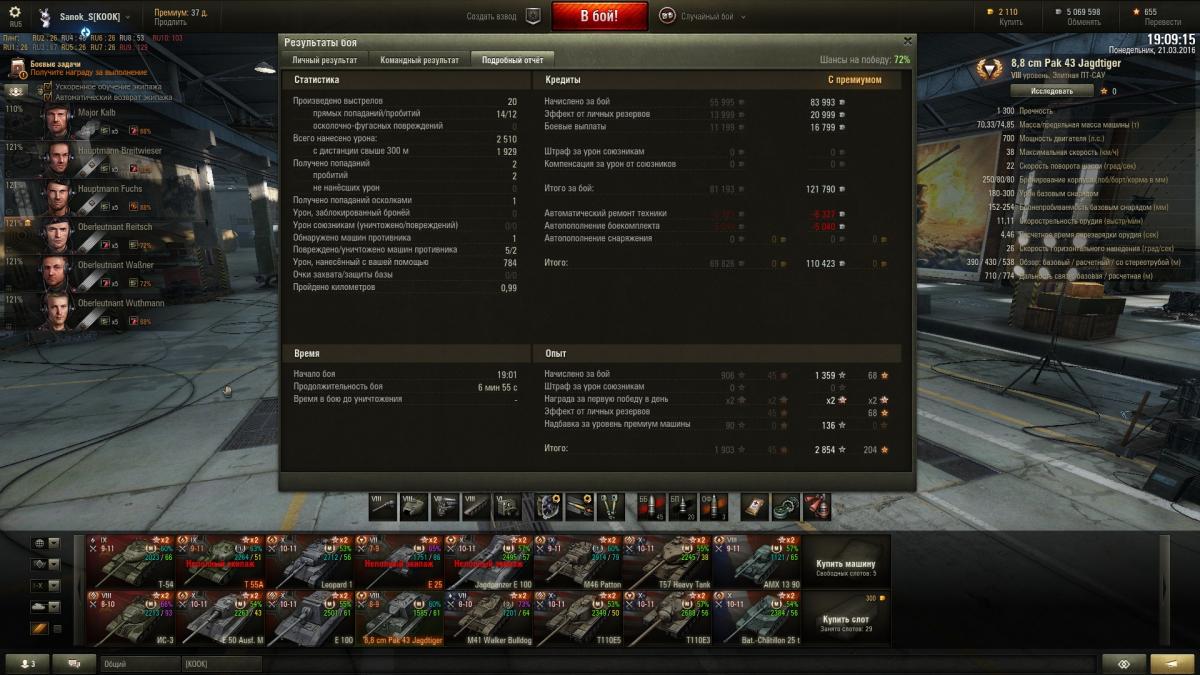Click Исследовать for the Jagdtiger
Screen dimensions: 1200x675
click(1052, 91)
